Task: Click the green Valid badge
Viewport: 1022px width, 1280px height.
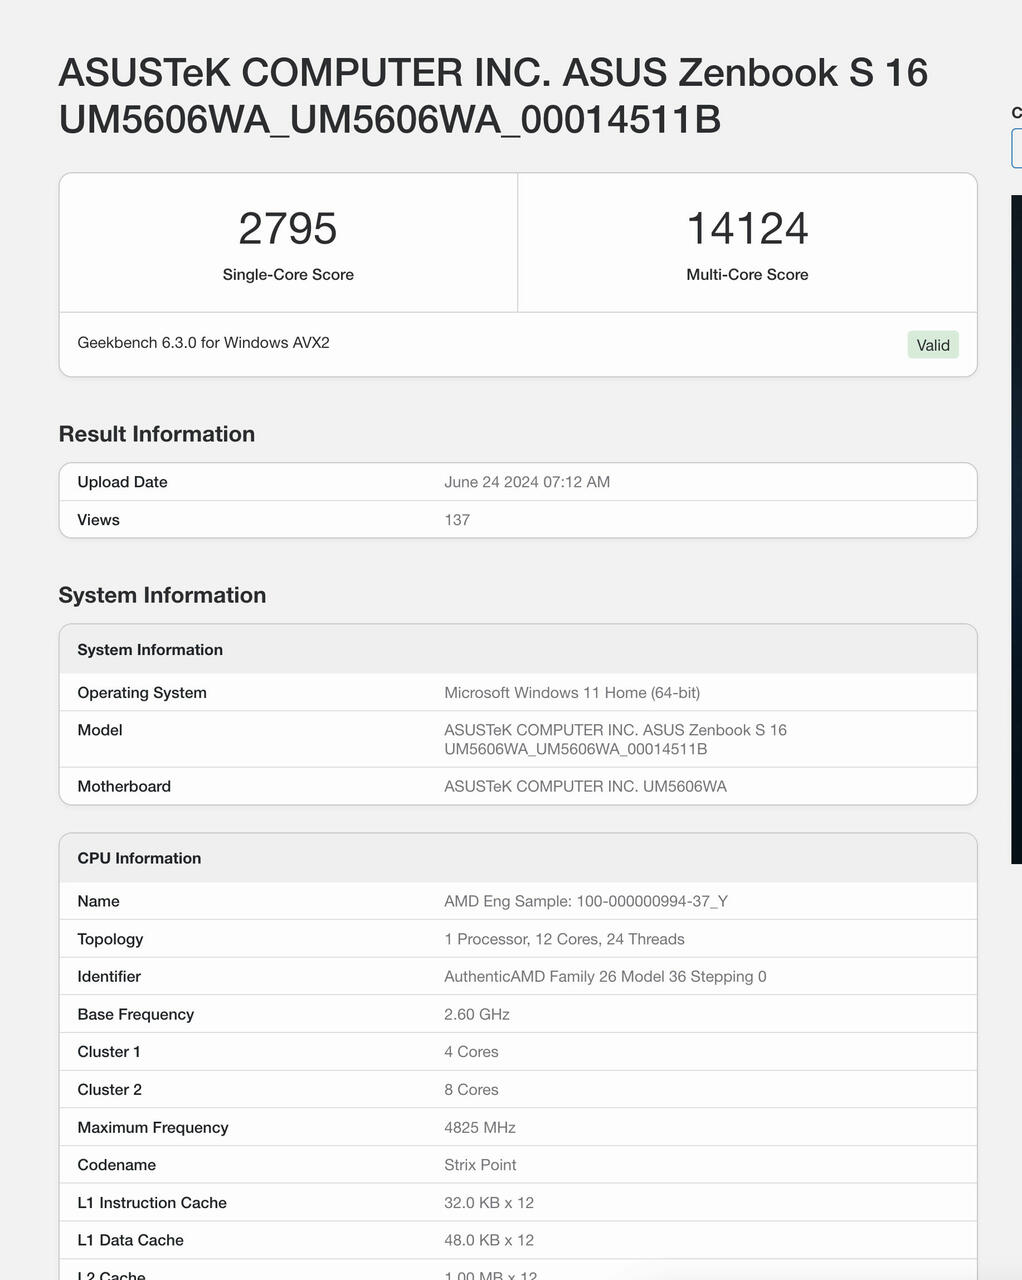Action: coord(933,345)
